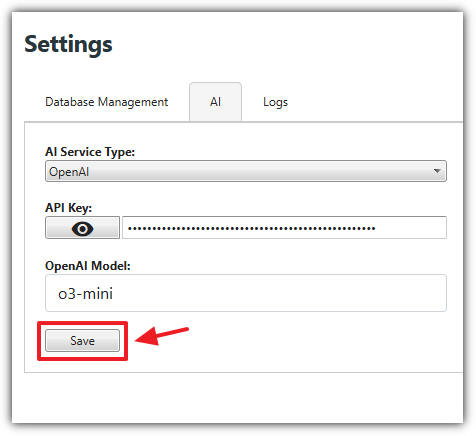Click into the OpenAI Model field

246,293
